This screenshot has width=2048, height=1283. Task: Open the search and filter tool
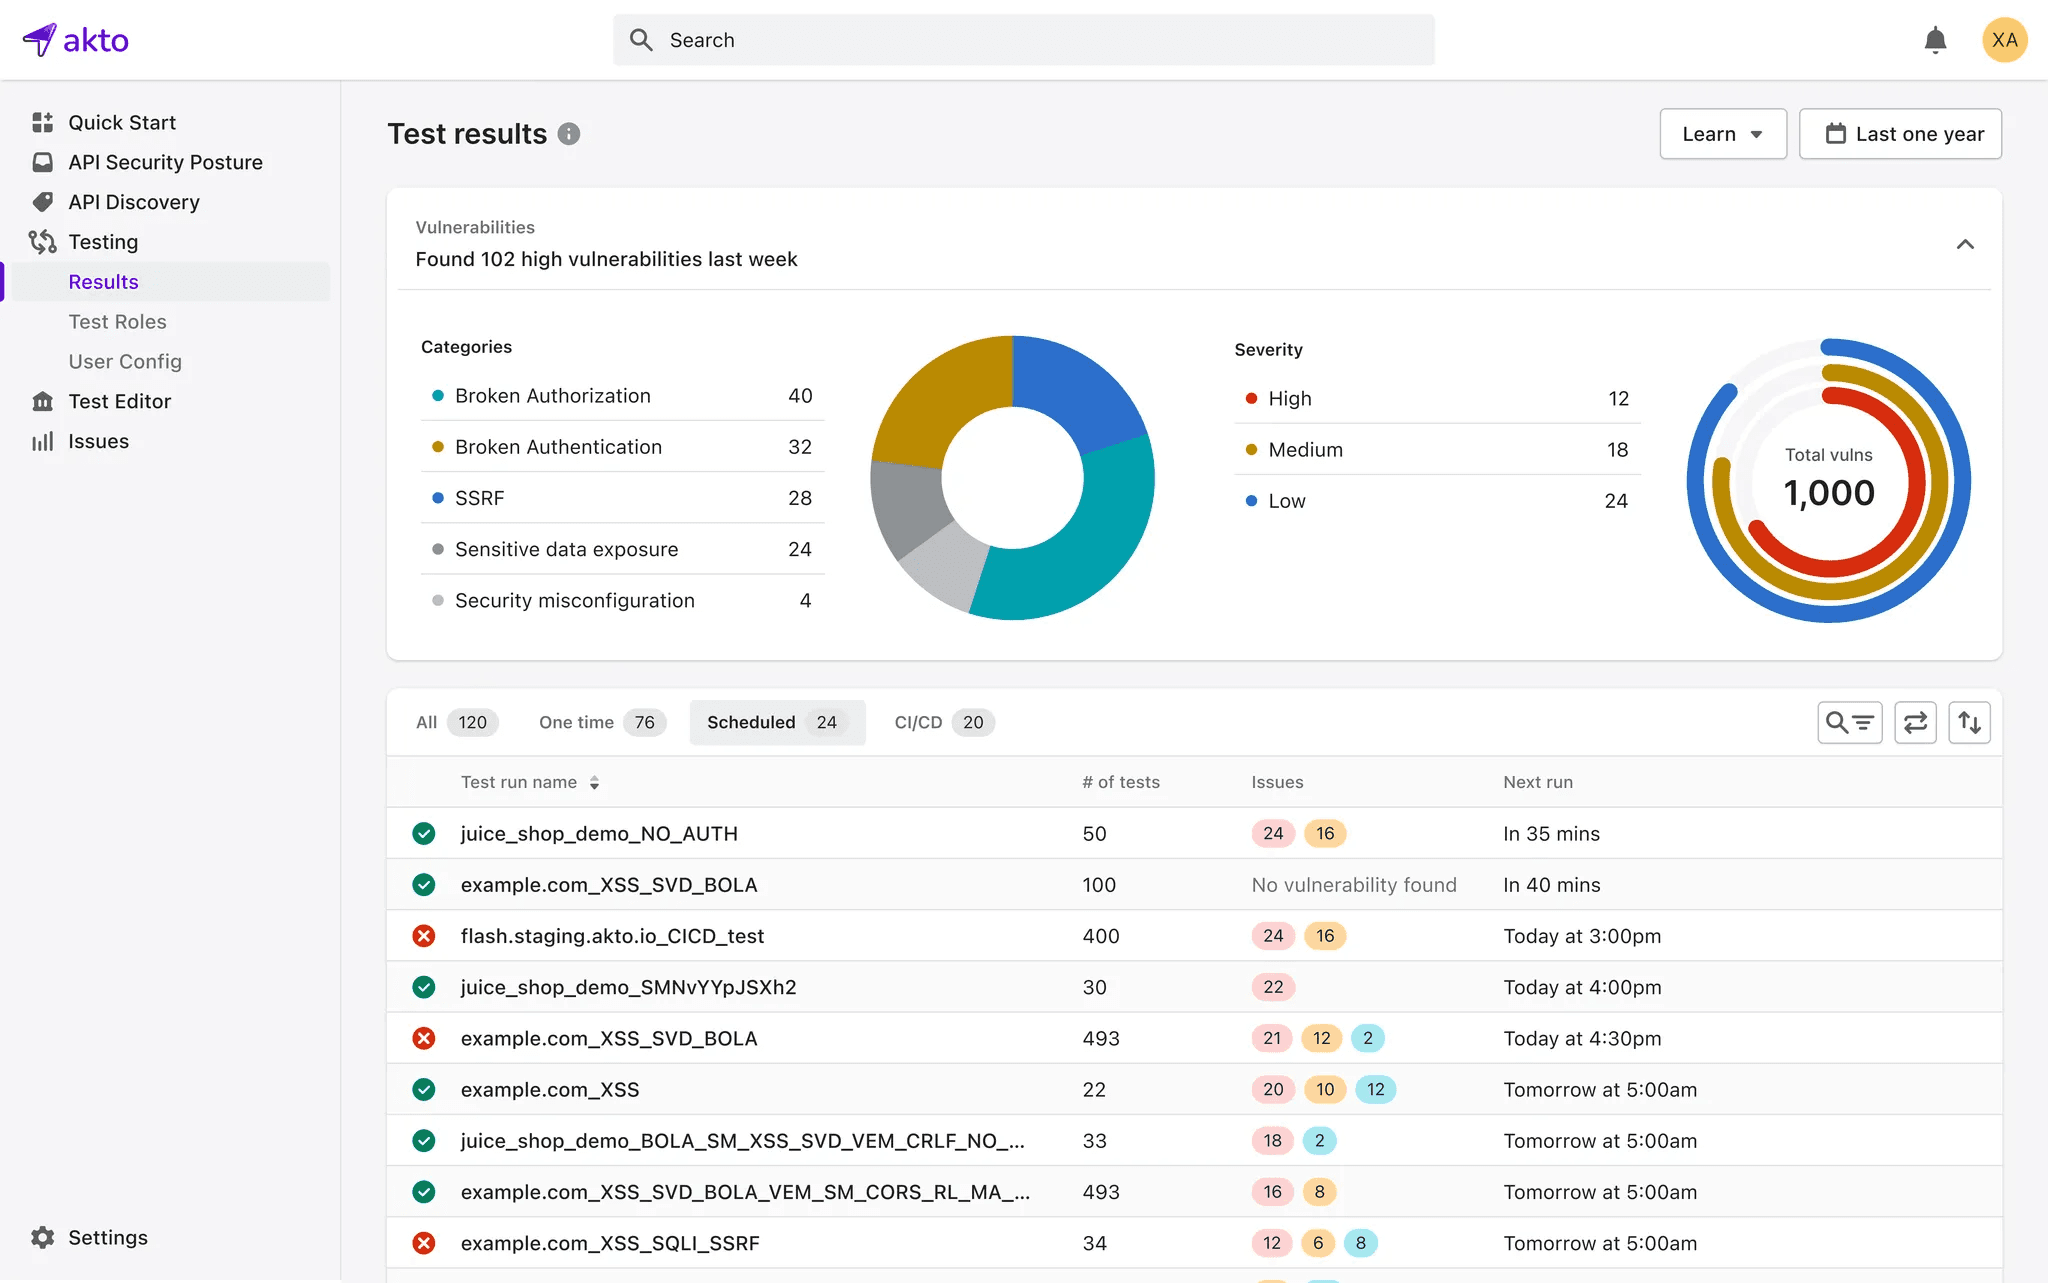point(1850,722)
